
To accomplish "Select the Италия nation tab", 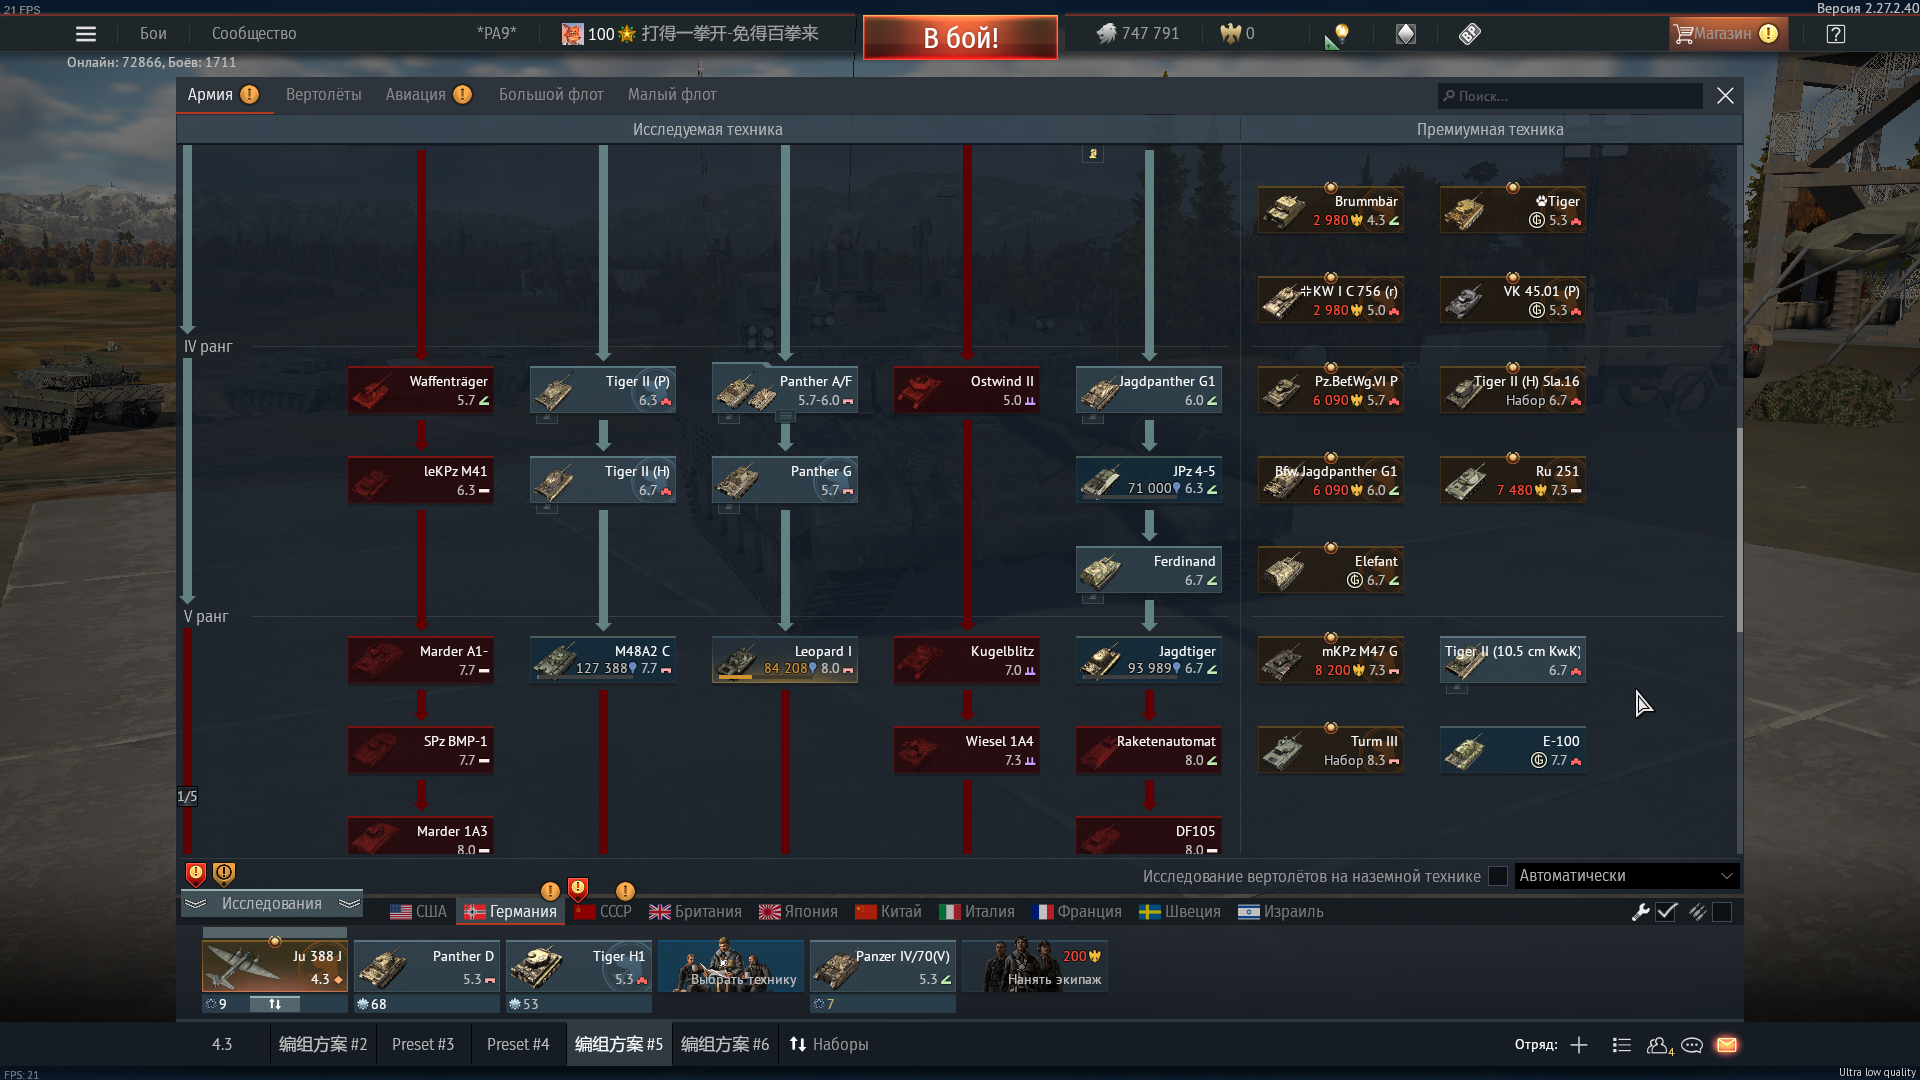I will click(977, 912).
